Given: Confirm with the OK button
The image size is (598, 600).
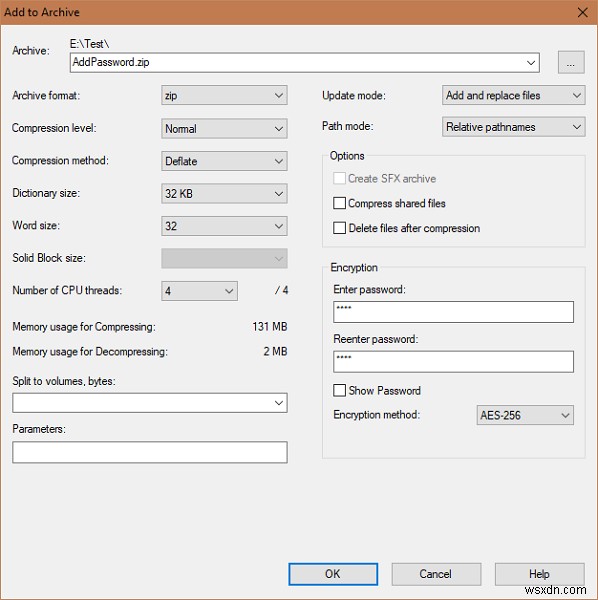Looking at the screenshot, I should tap(333, 574).
